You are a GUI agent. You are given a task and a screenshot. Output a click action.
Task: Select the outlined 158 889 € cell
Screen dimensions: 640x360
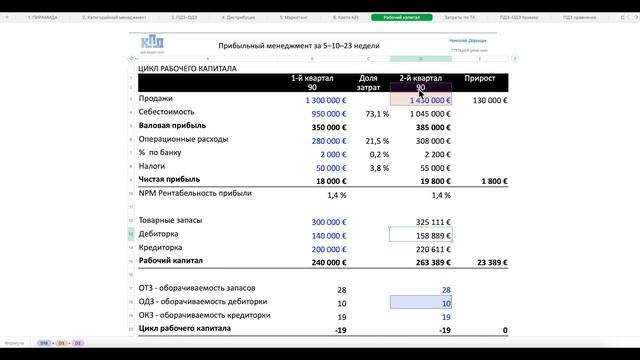coord(421,235)
